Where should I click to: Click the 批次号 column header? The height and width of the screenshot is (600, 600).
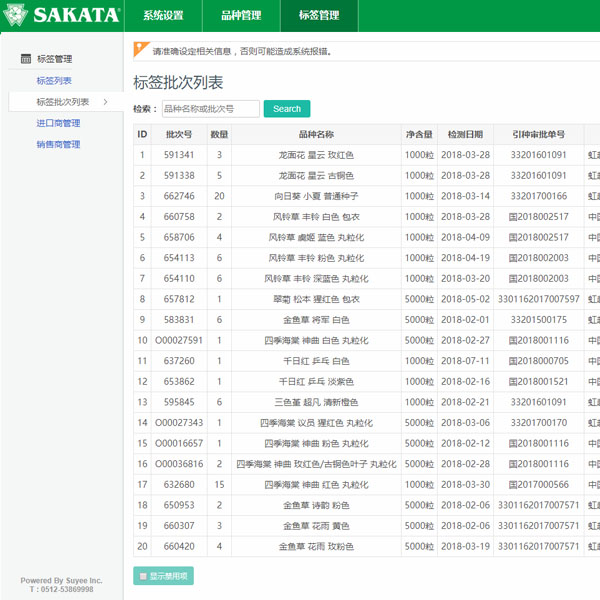tap(179, 134)
